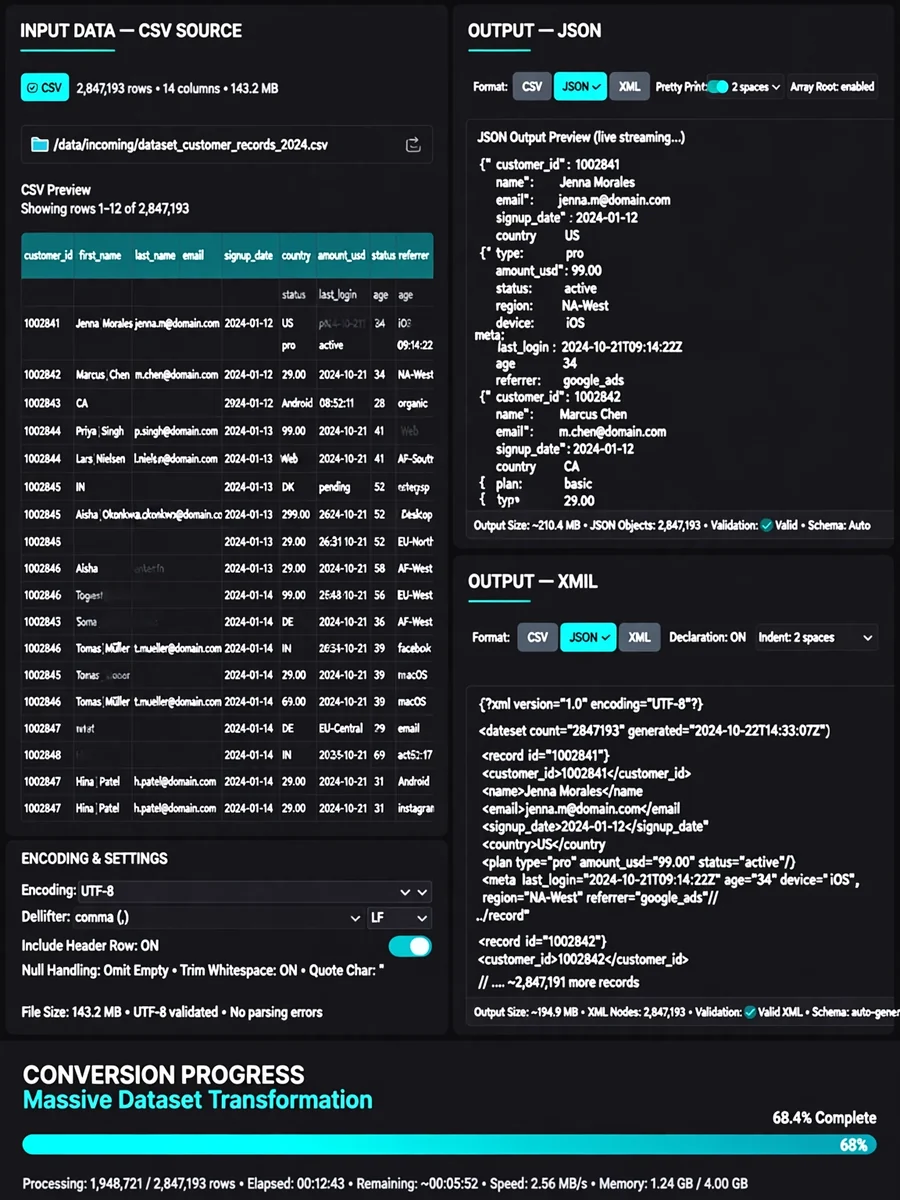The image size is (900, 1200).
Task: Click '68.4% Complete' label
Action: point(824,1118)
